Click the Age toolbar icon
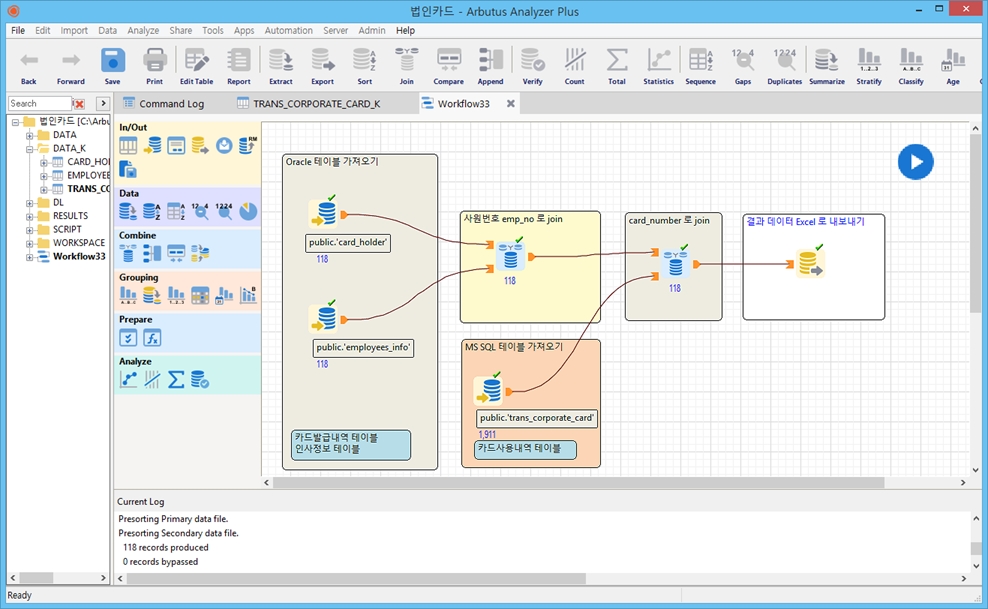Image resolution: width=988 pixels, height=609 pixels. 953,61
